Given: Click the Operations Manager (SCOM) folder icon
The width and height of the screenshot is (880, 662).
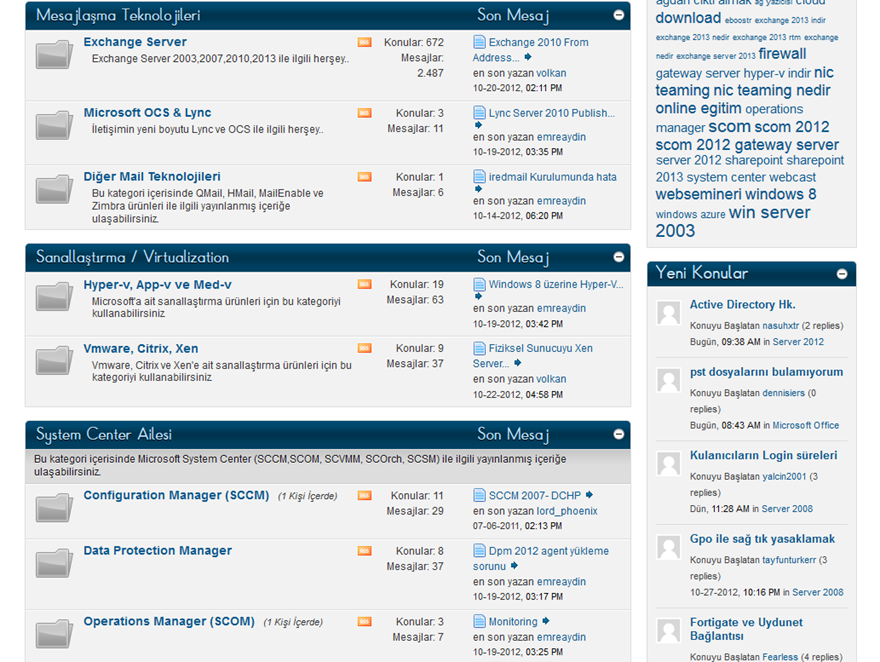Looking at the screenshot, I should pos(54,634).
